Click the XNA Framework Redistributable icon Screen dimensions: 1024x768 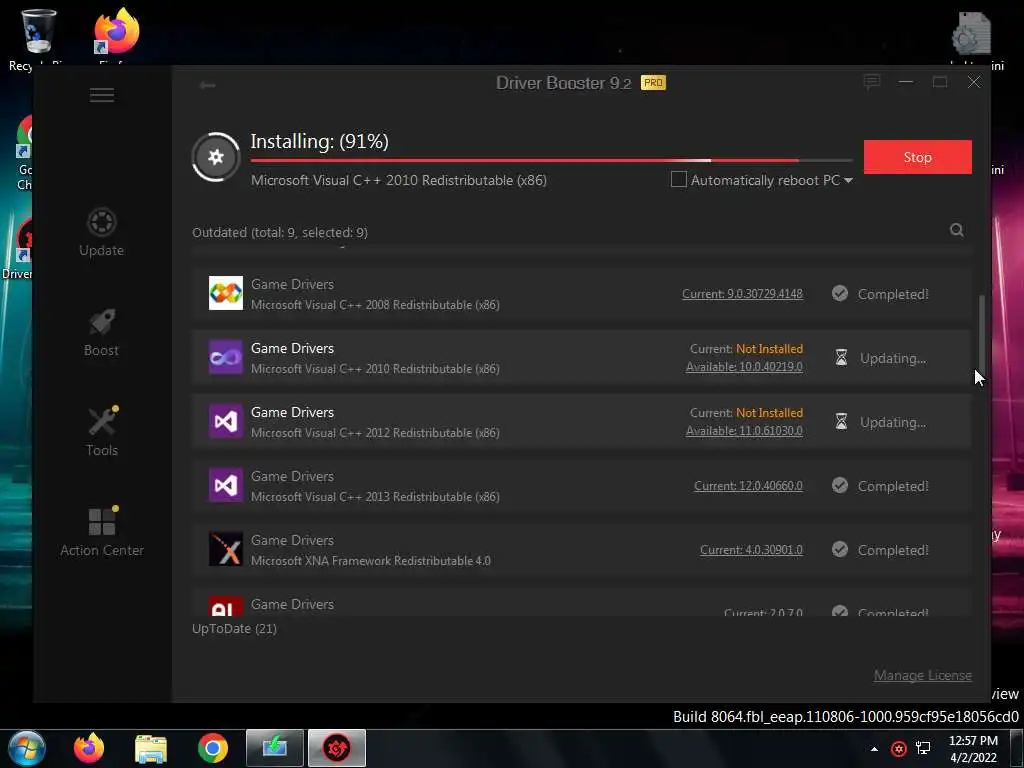226,549
